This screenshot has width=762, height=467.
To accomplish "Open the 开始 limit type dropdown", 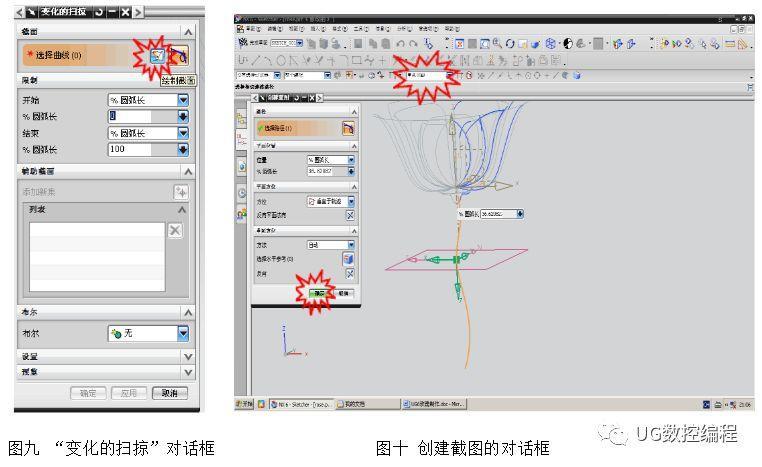I will tap(183, 100).
